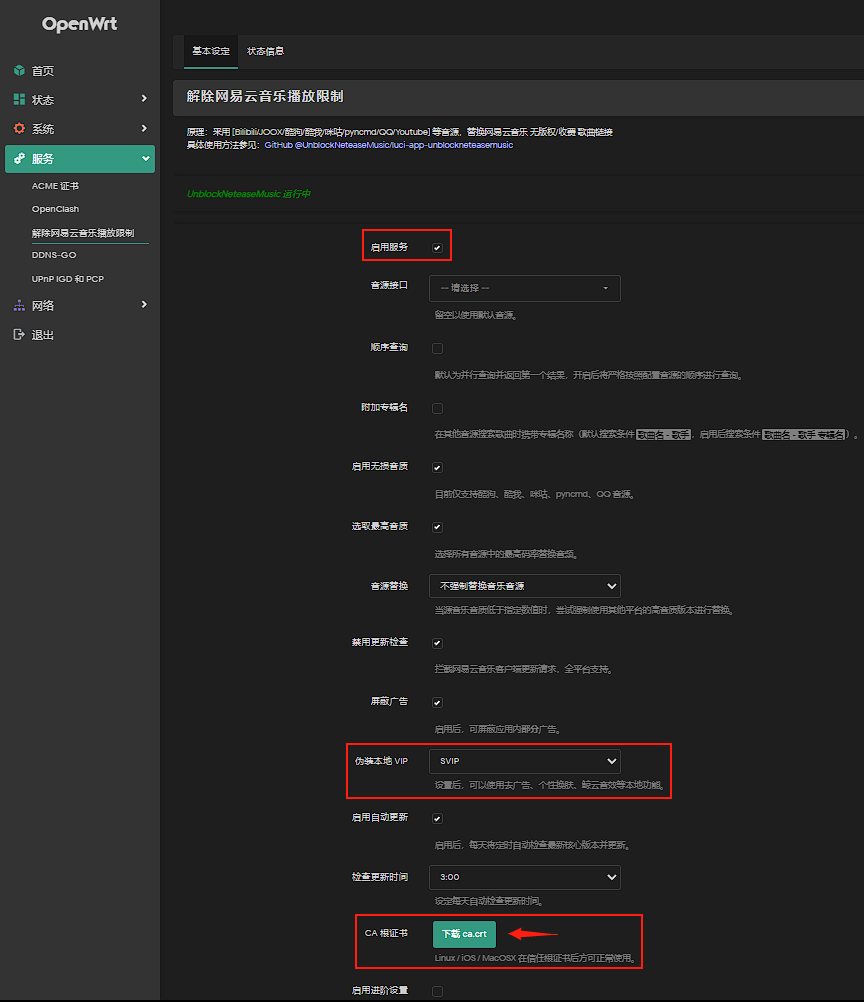The image size is (864, 1002).
Task: Toggle 选取最高音质 checkbox
Action: [x=437, y=527]
